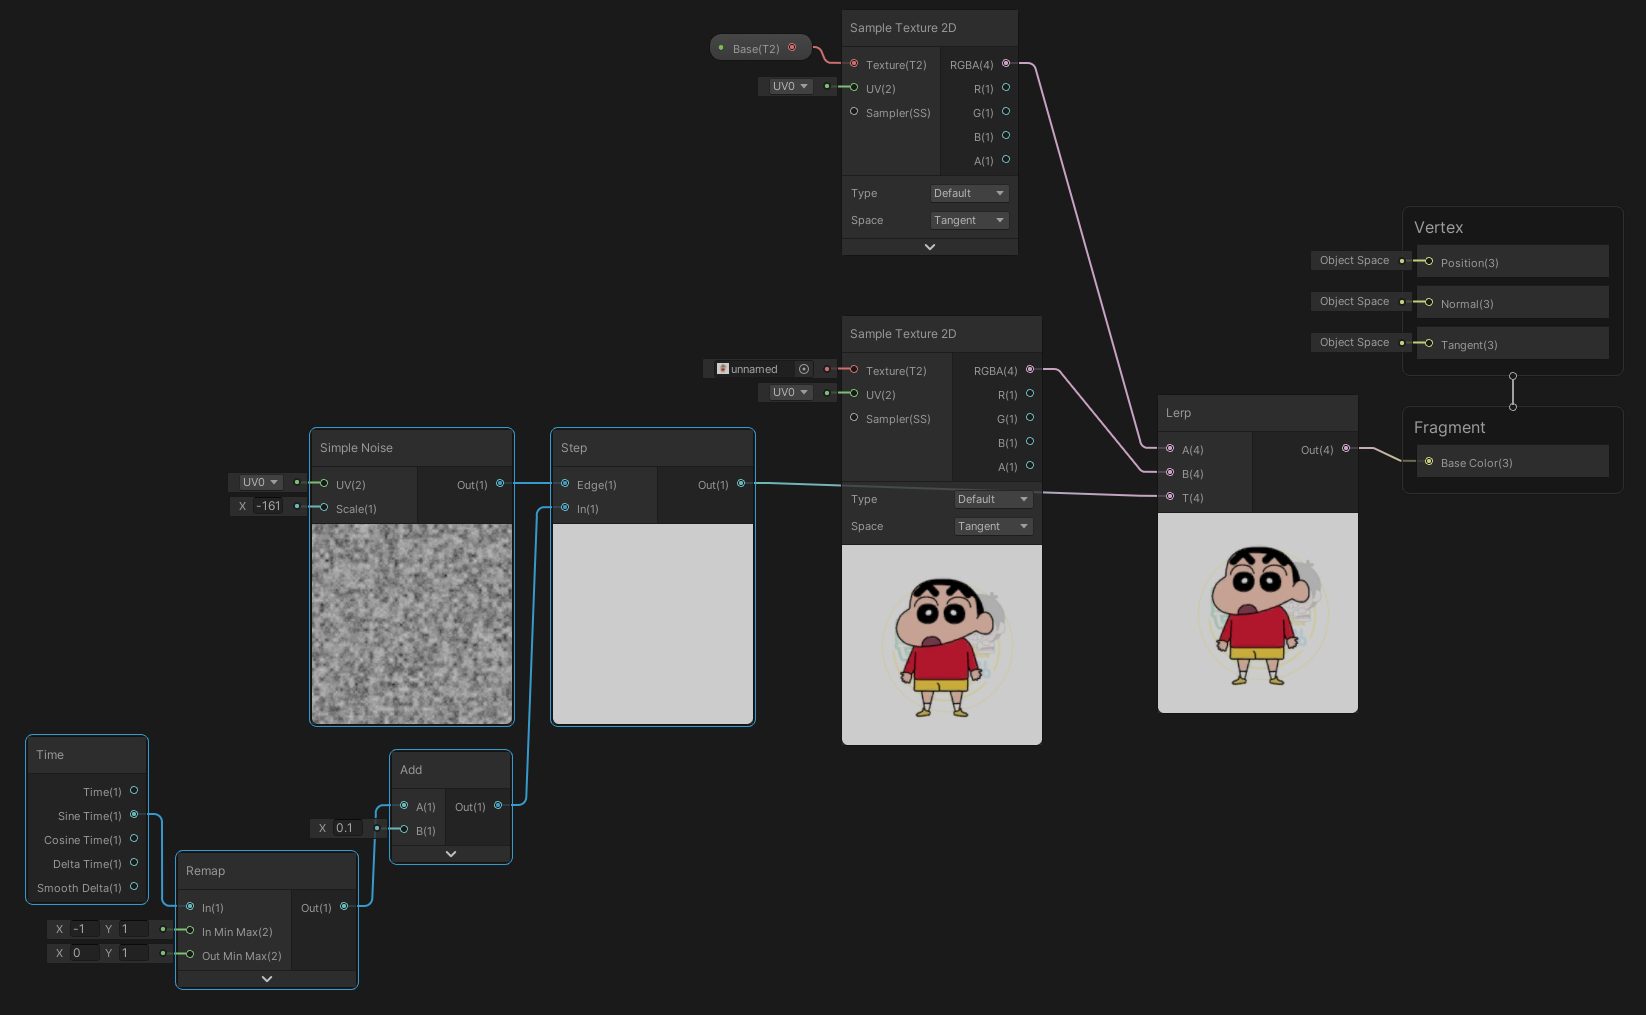Viewport: 1646px width, 1015px height.
Task: Click RGBA(4) output port of top Sample Texture 2D
Action: [1006, 63]
